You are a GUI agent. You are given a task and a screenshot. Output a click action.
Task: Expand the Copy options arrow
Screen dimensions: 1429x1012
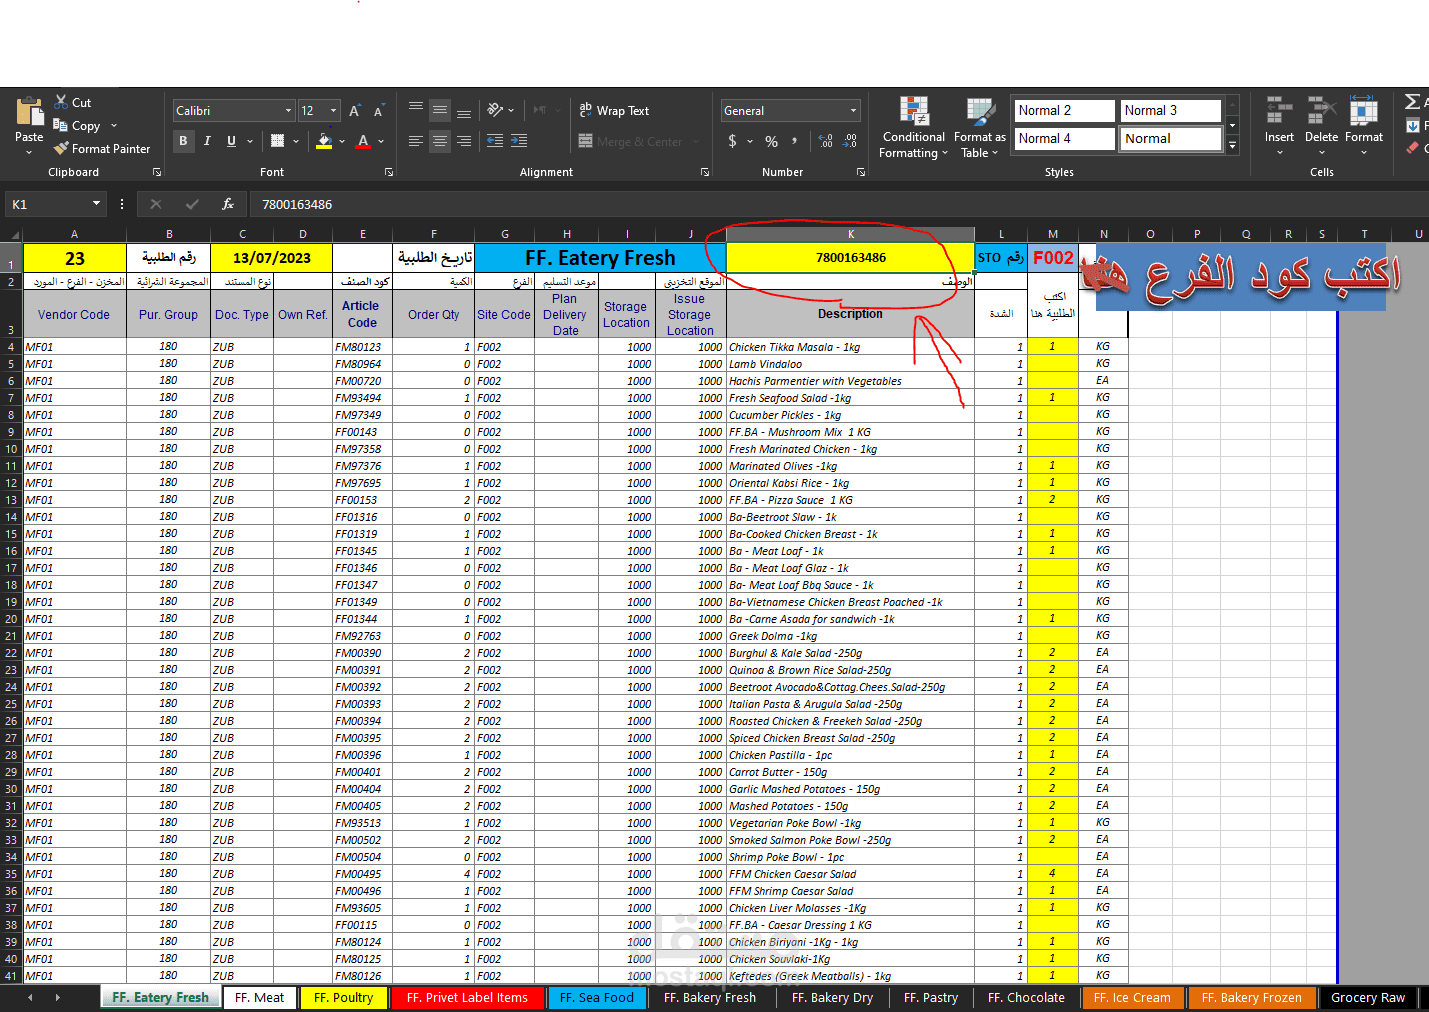point(114,126)
